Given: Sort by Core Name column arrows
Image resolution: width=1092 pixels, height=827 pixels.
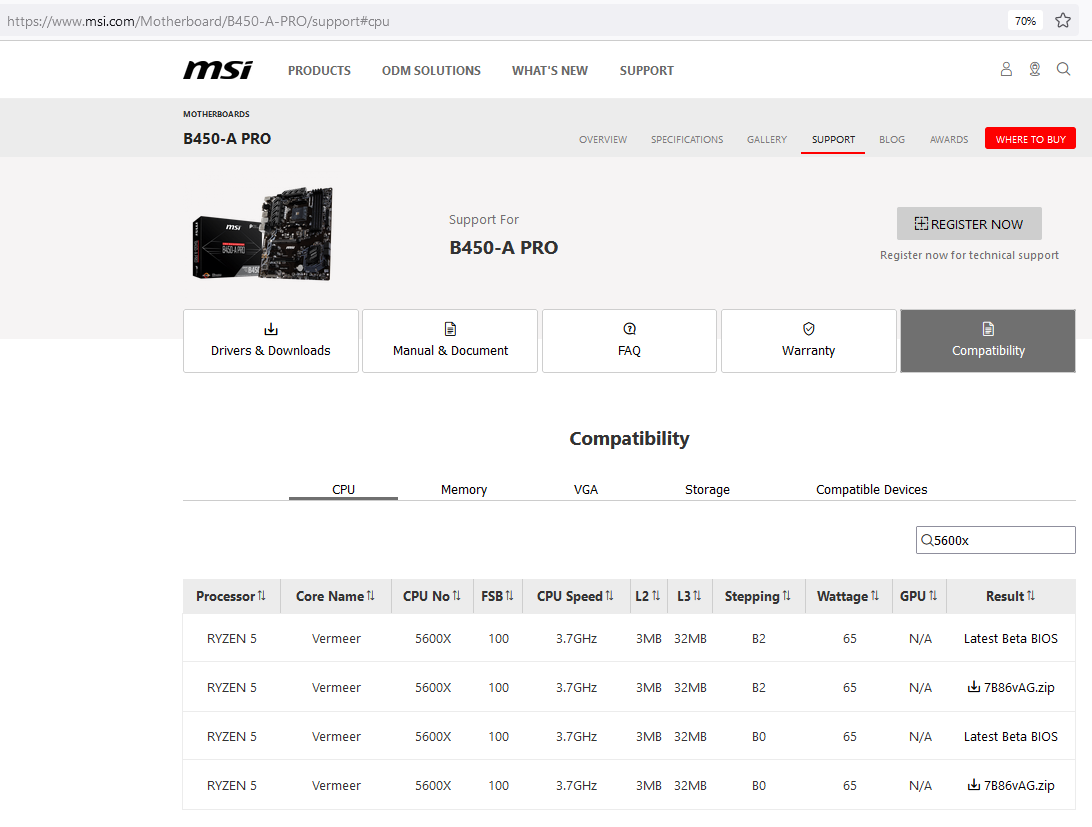Looking at the screenshot, I should click(x=370, y=596).
